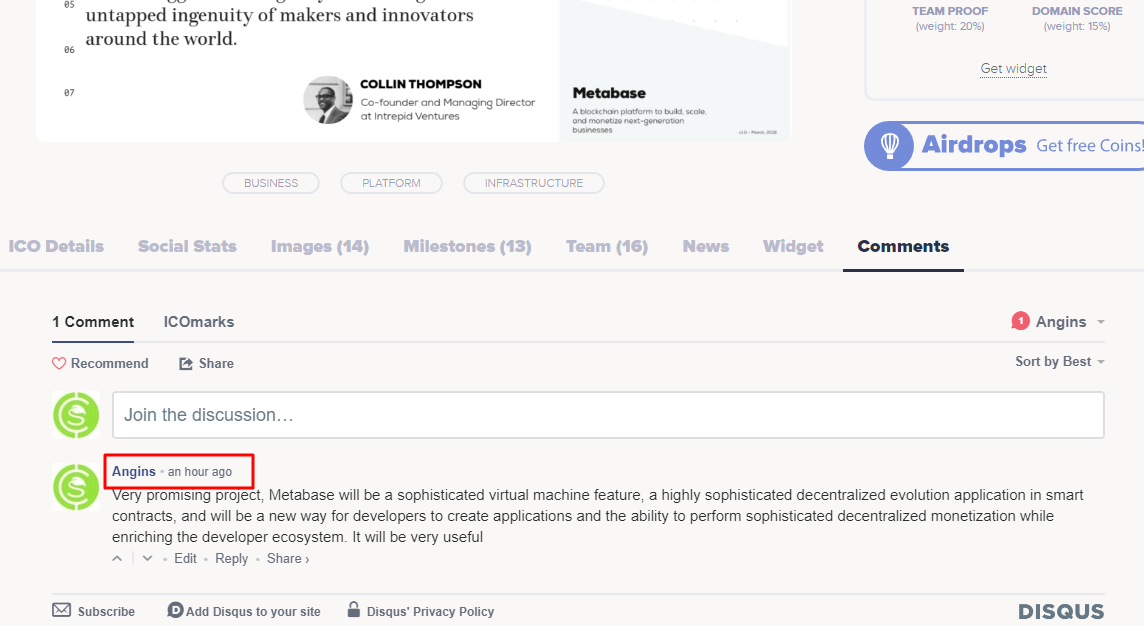This screenshot has width=1144, height=626.
Task: Click the Airdrops Get free Coins banner
Action: (1004, 146)
